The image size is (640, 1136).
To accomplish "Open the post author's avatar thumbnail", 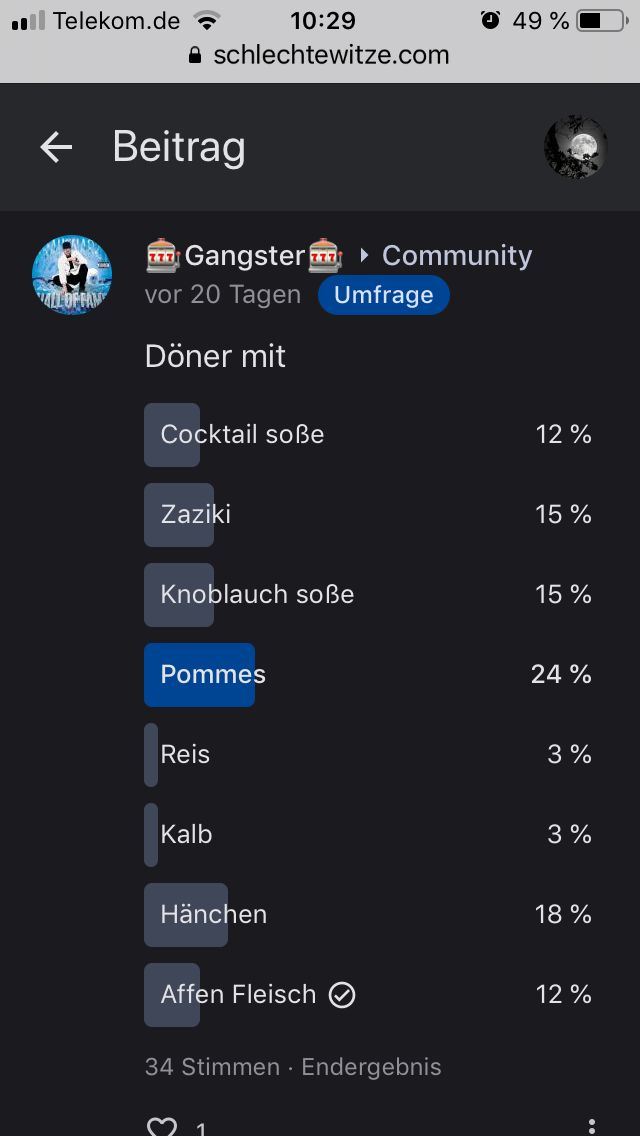I will tap(72, 275).
